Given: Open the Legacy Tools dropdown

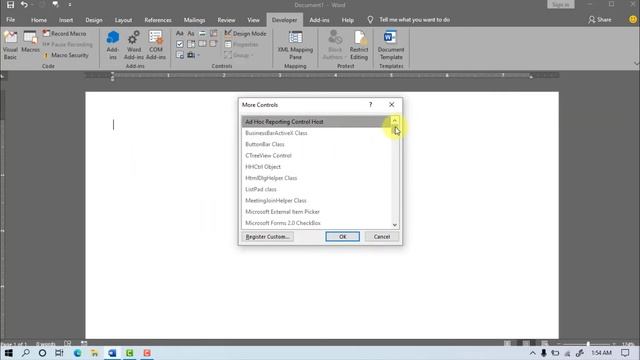Looking at the screenshot, I should pos(193,55).
